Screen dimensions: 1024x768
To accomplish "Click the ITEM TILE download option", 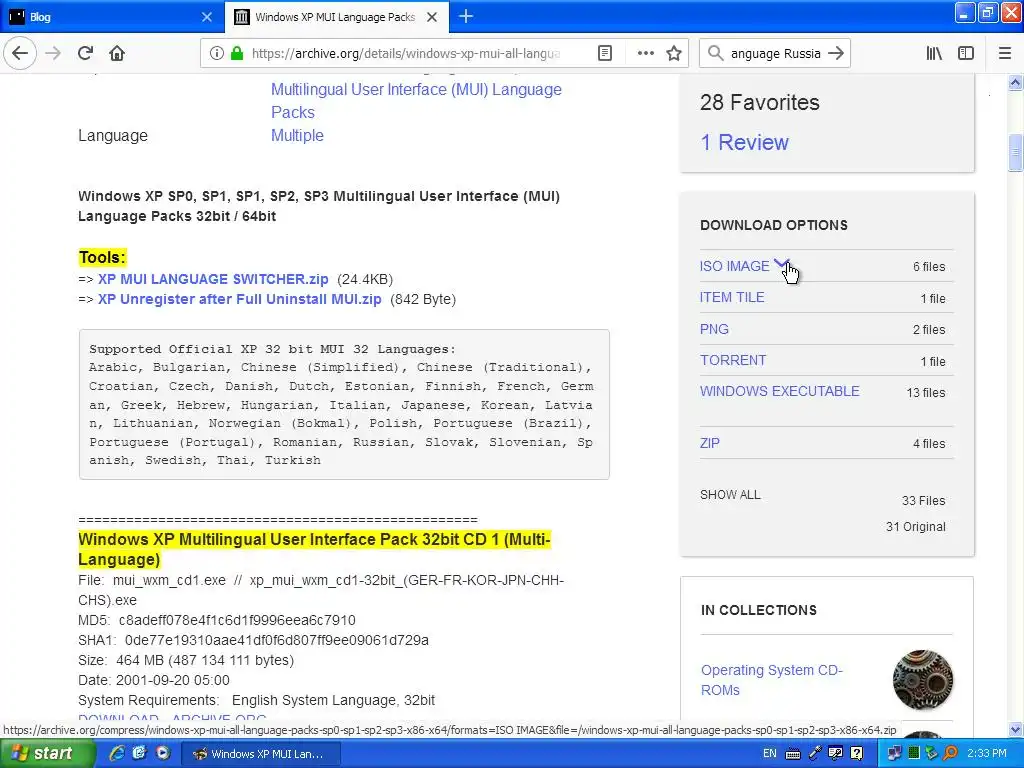I will pos(731,297).
